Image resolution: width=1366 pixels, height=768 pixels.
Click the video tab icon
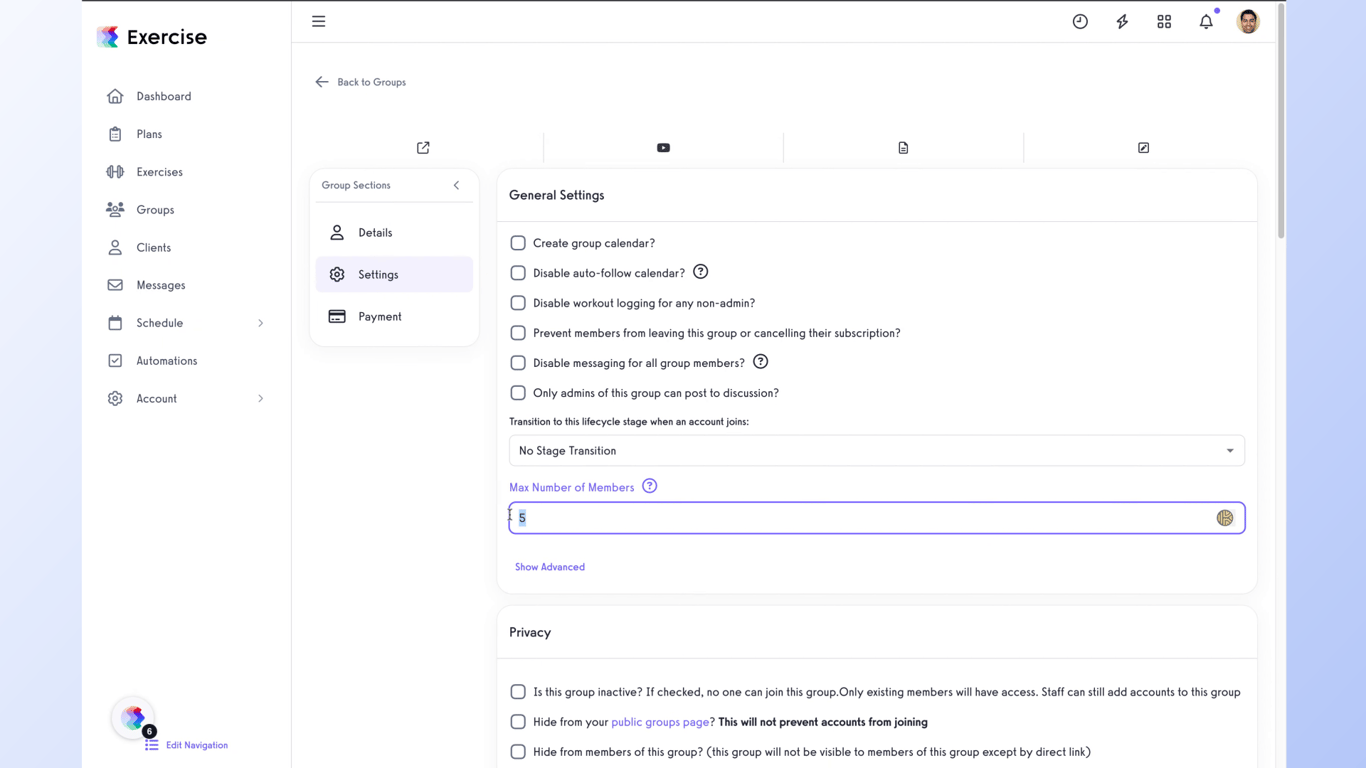click(663, 148)
